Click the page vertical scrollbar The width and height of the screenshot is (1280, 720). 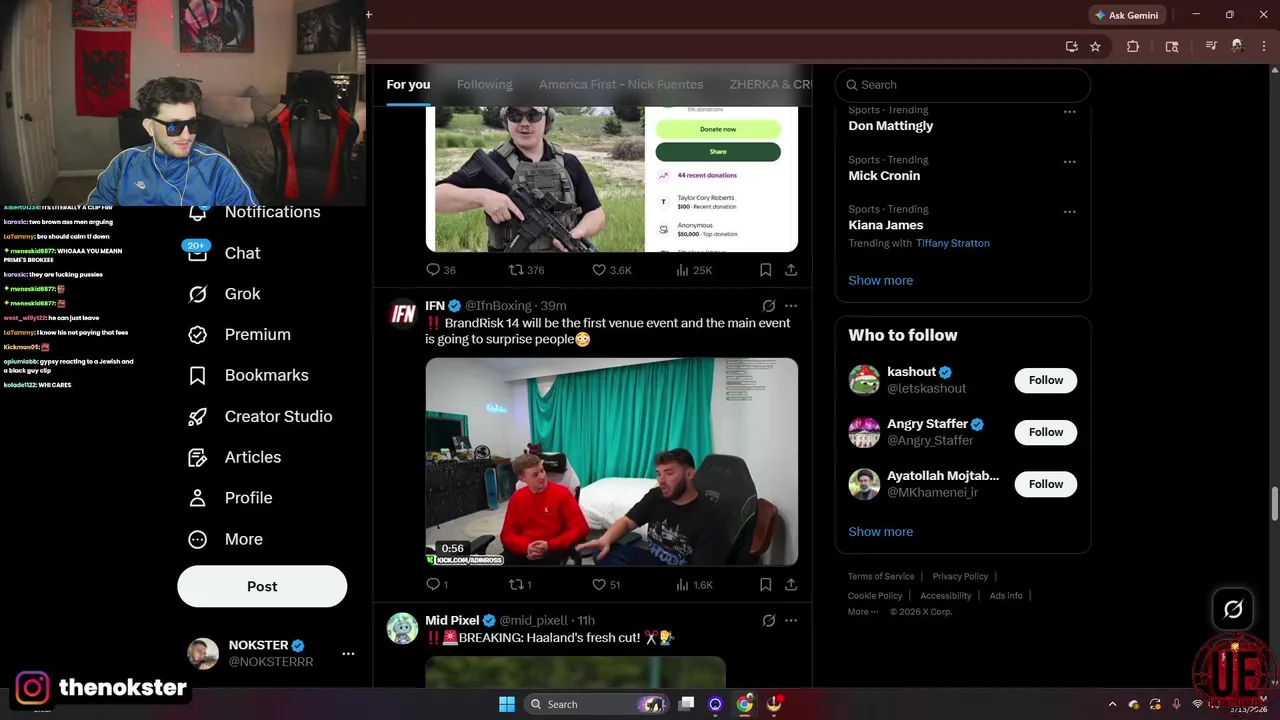coord(1274,503)
